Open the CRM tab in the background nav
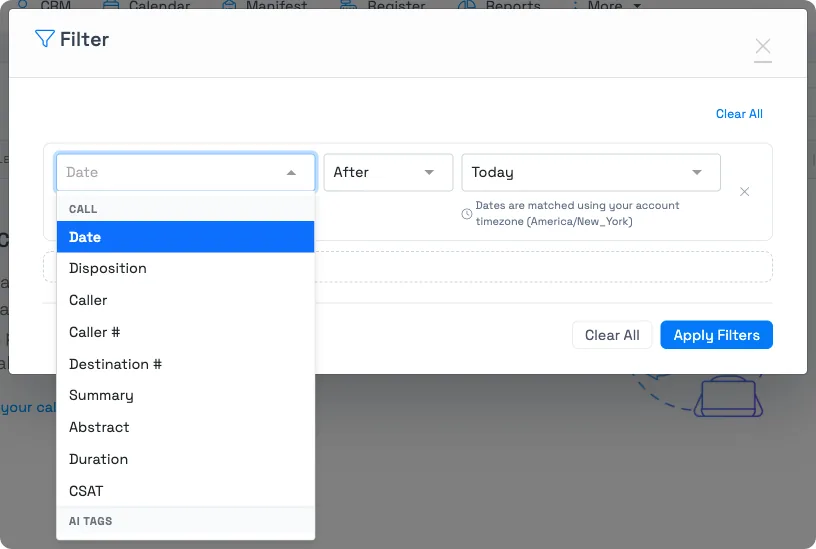Image resolution: width=816 pixels, height=549 pixels. pos(44,6)
